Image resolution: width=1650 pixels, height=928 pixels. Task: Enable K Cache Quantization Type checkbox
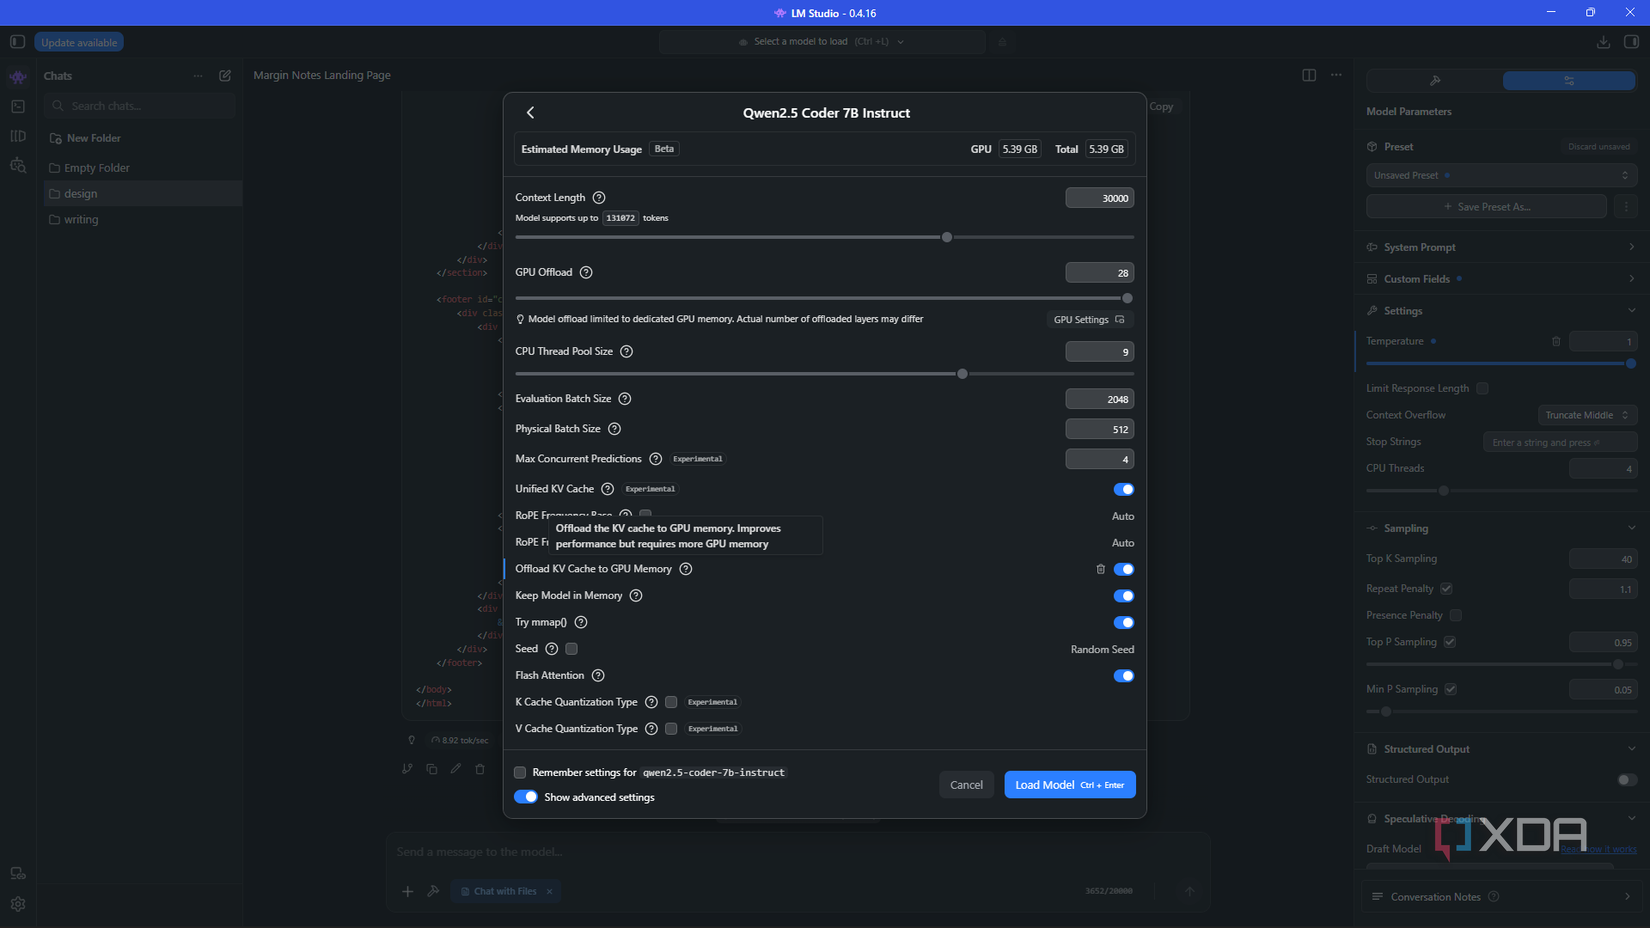[672, 702]
